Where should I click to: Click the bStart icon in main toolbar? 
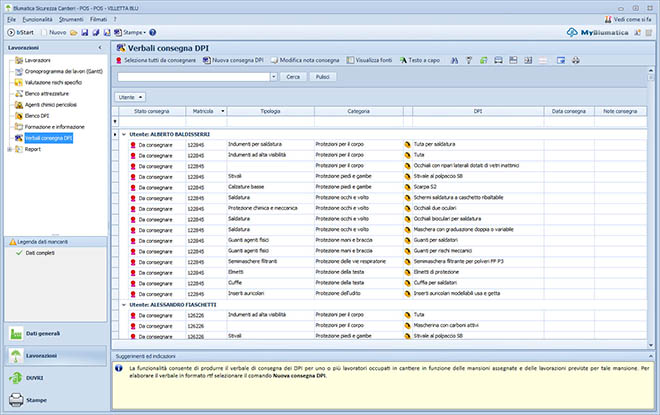11,33
